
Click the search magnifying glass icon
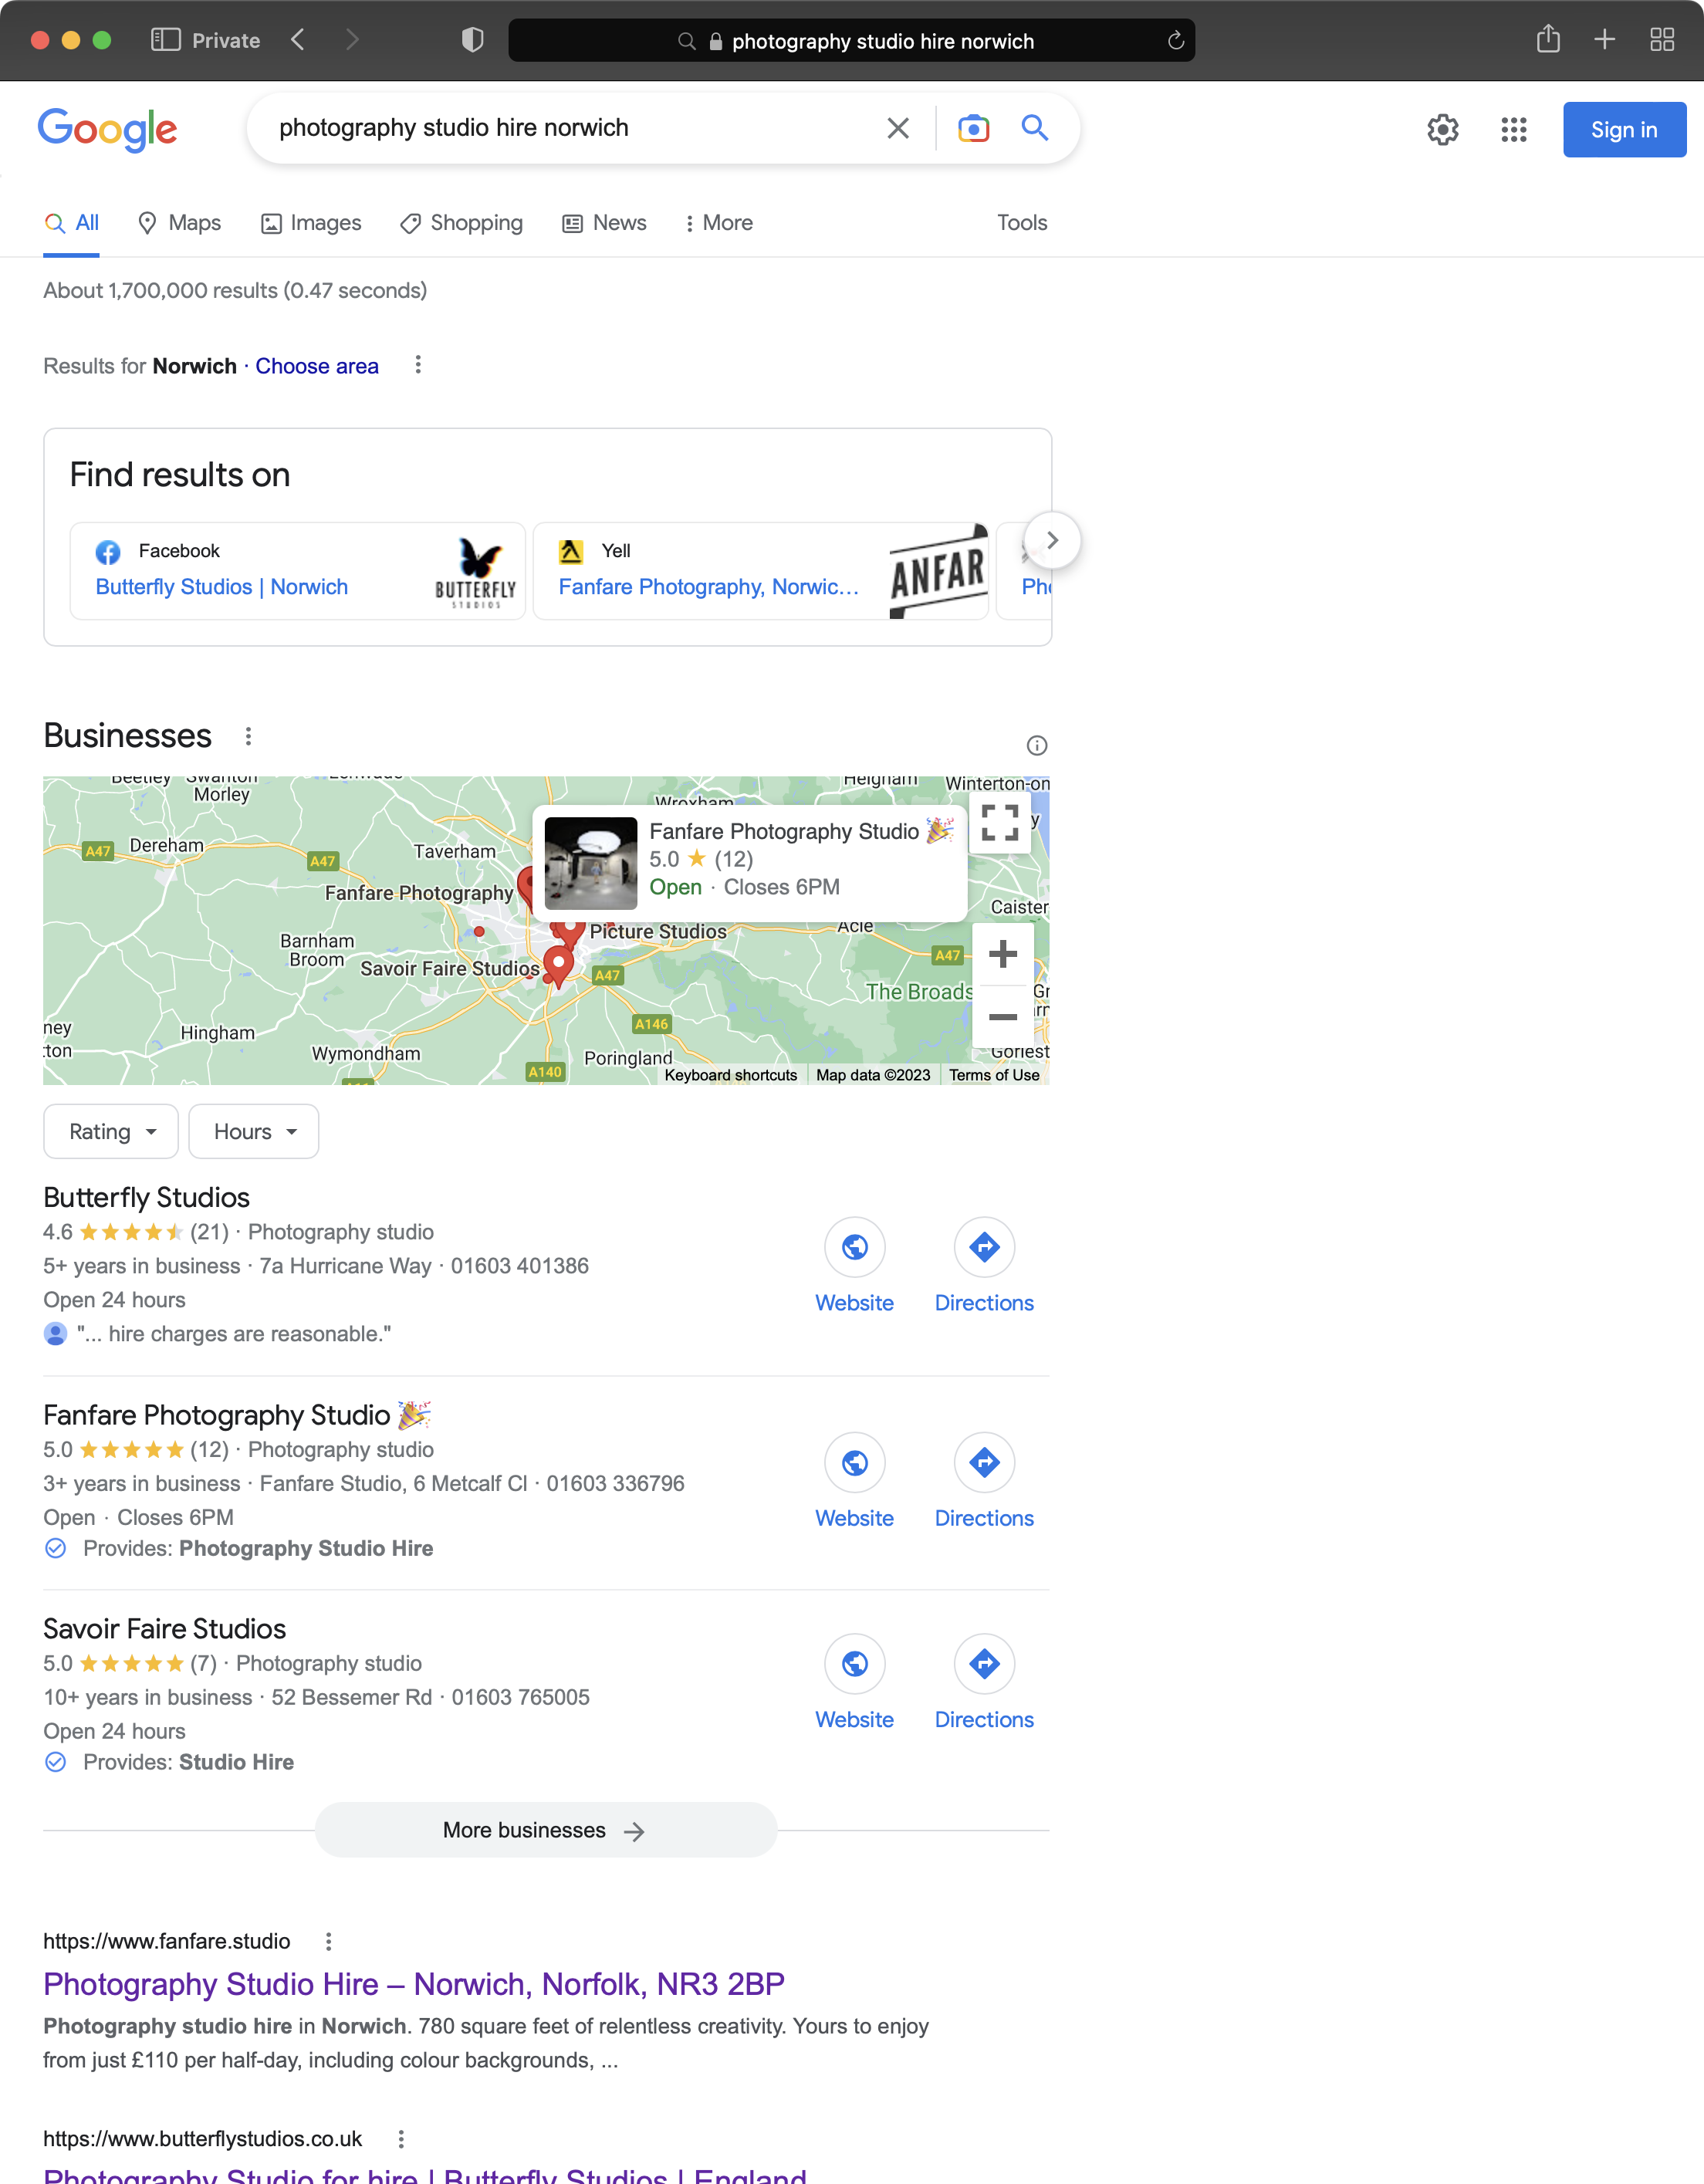1034,127
